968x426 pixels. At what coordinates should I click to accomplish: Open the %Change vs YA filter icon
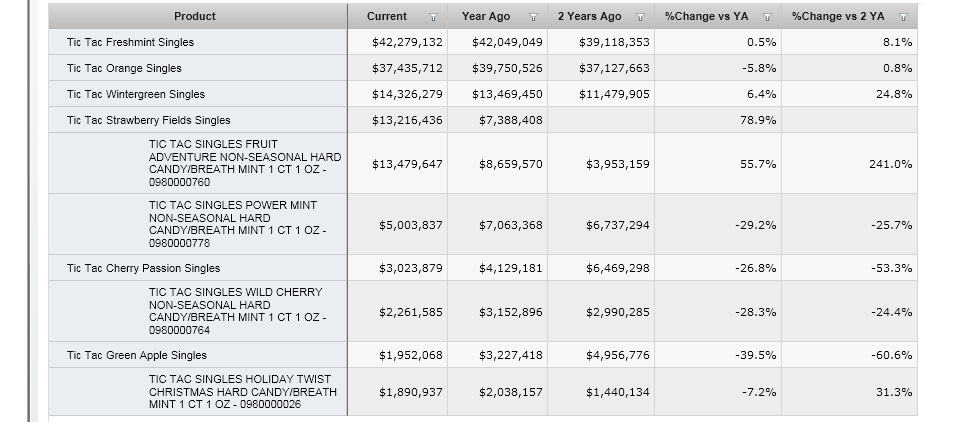[767, 17]
